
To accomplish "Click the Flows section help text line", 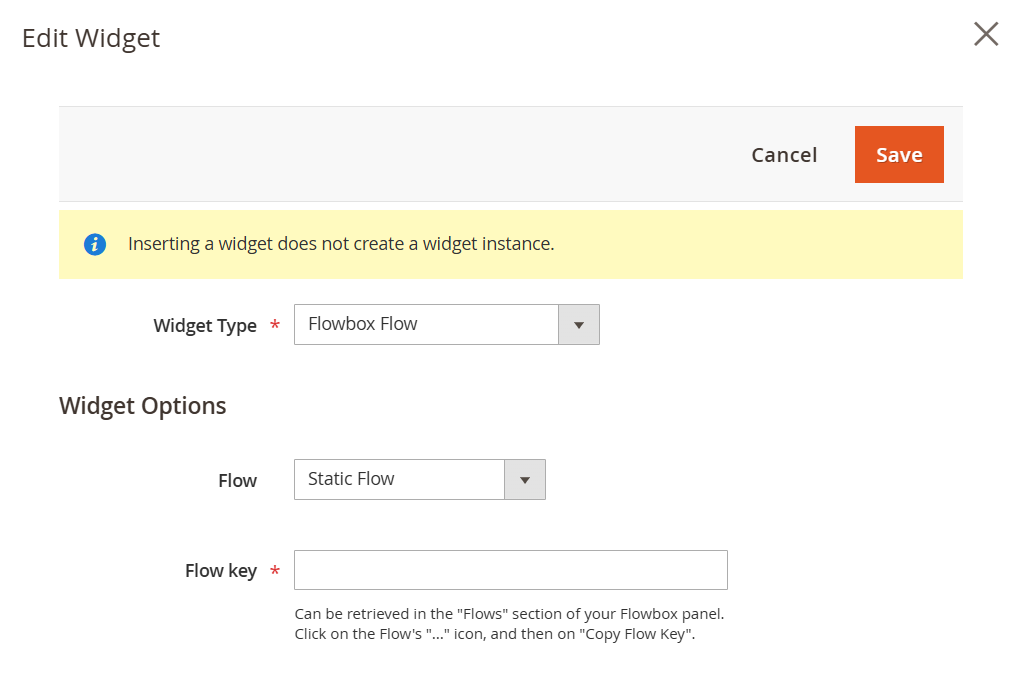I will [x=509, y=614].
